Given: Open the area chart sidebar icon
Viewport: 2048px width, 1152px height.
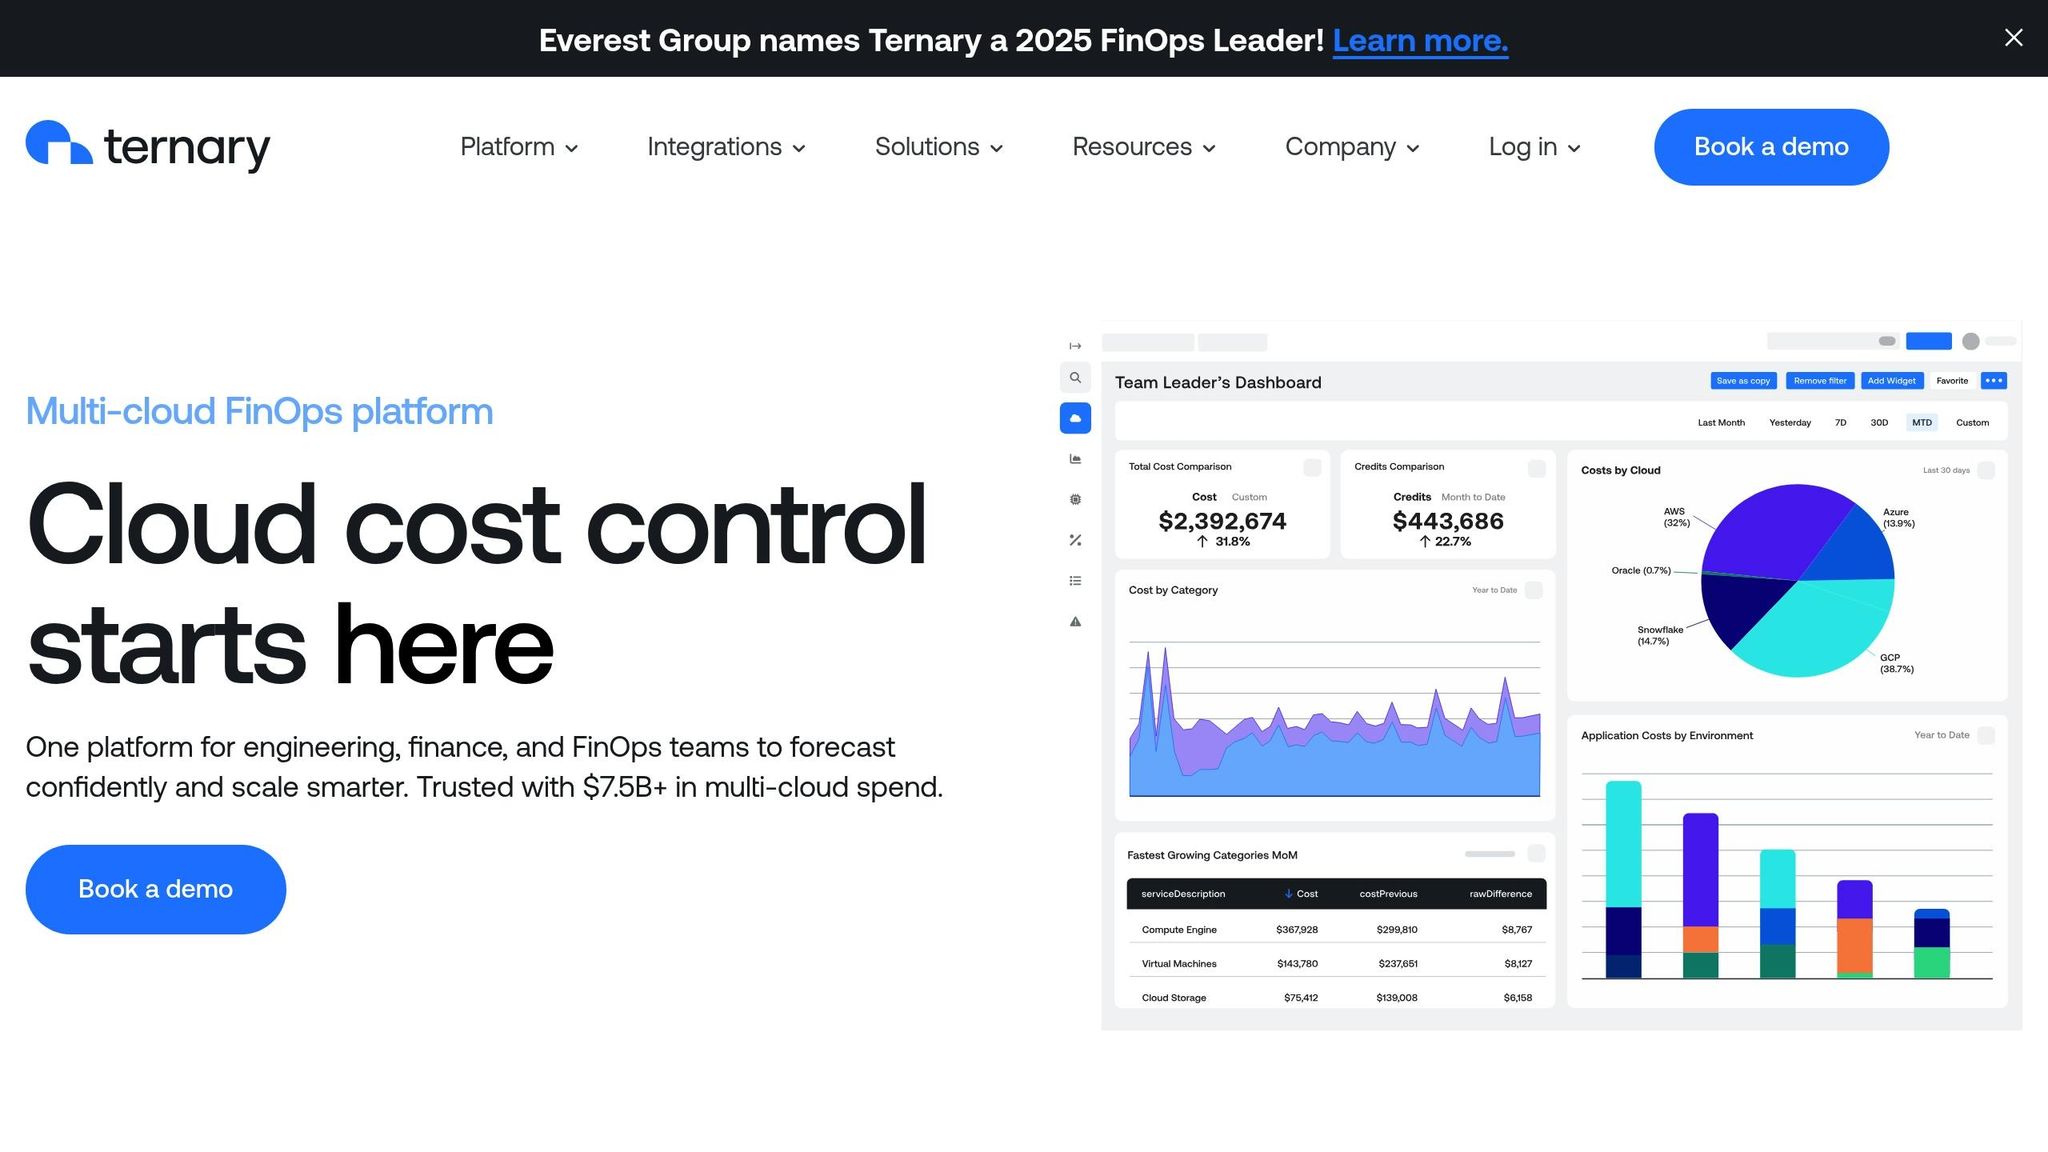Looking at the screenshot, I should point(1075,459).
